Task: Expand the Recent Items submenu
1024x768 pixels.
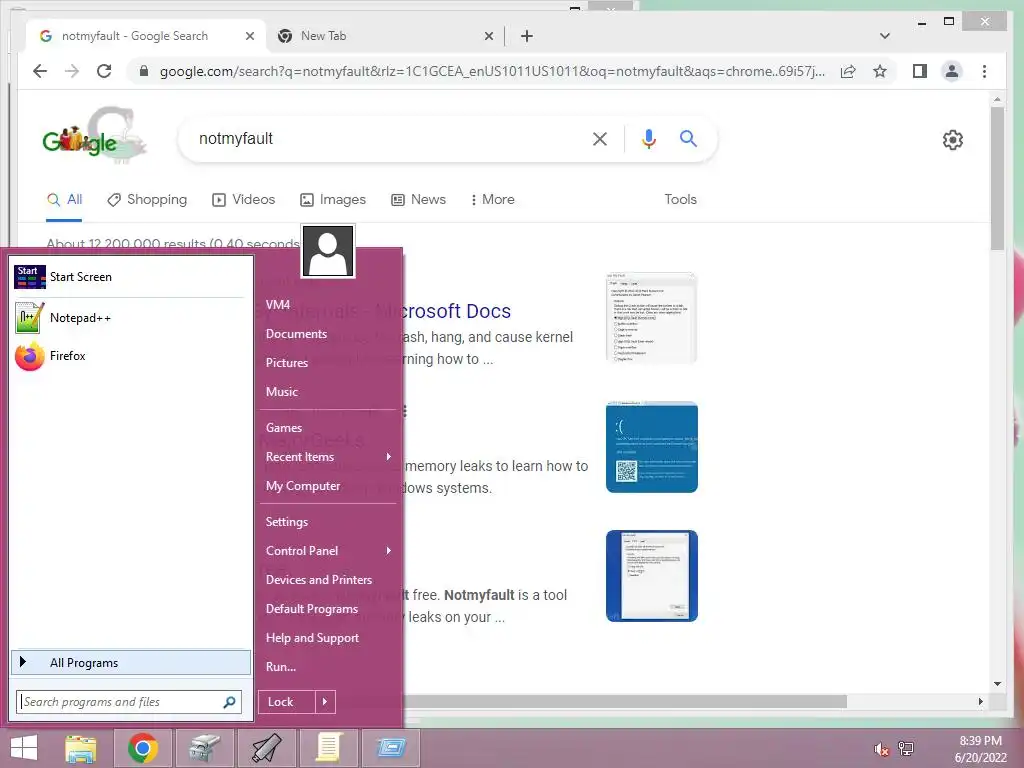Action: (328, 457)
